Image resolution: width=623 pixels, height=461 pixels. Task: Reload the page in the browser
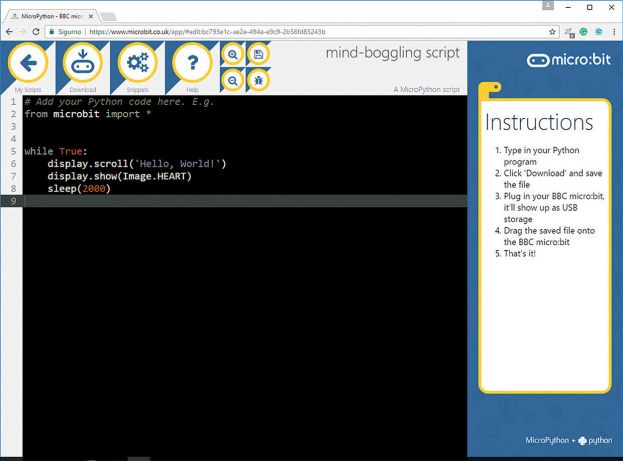(x=36, y=32)
